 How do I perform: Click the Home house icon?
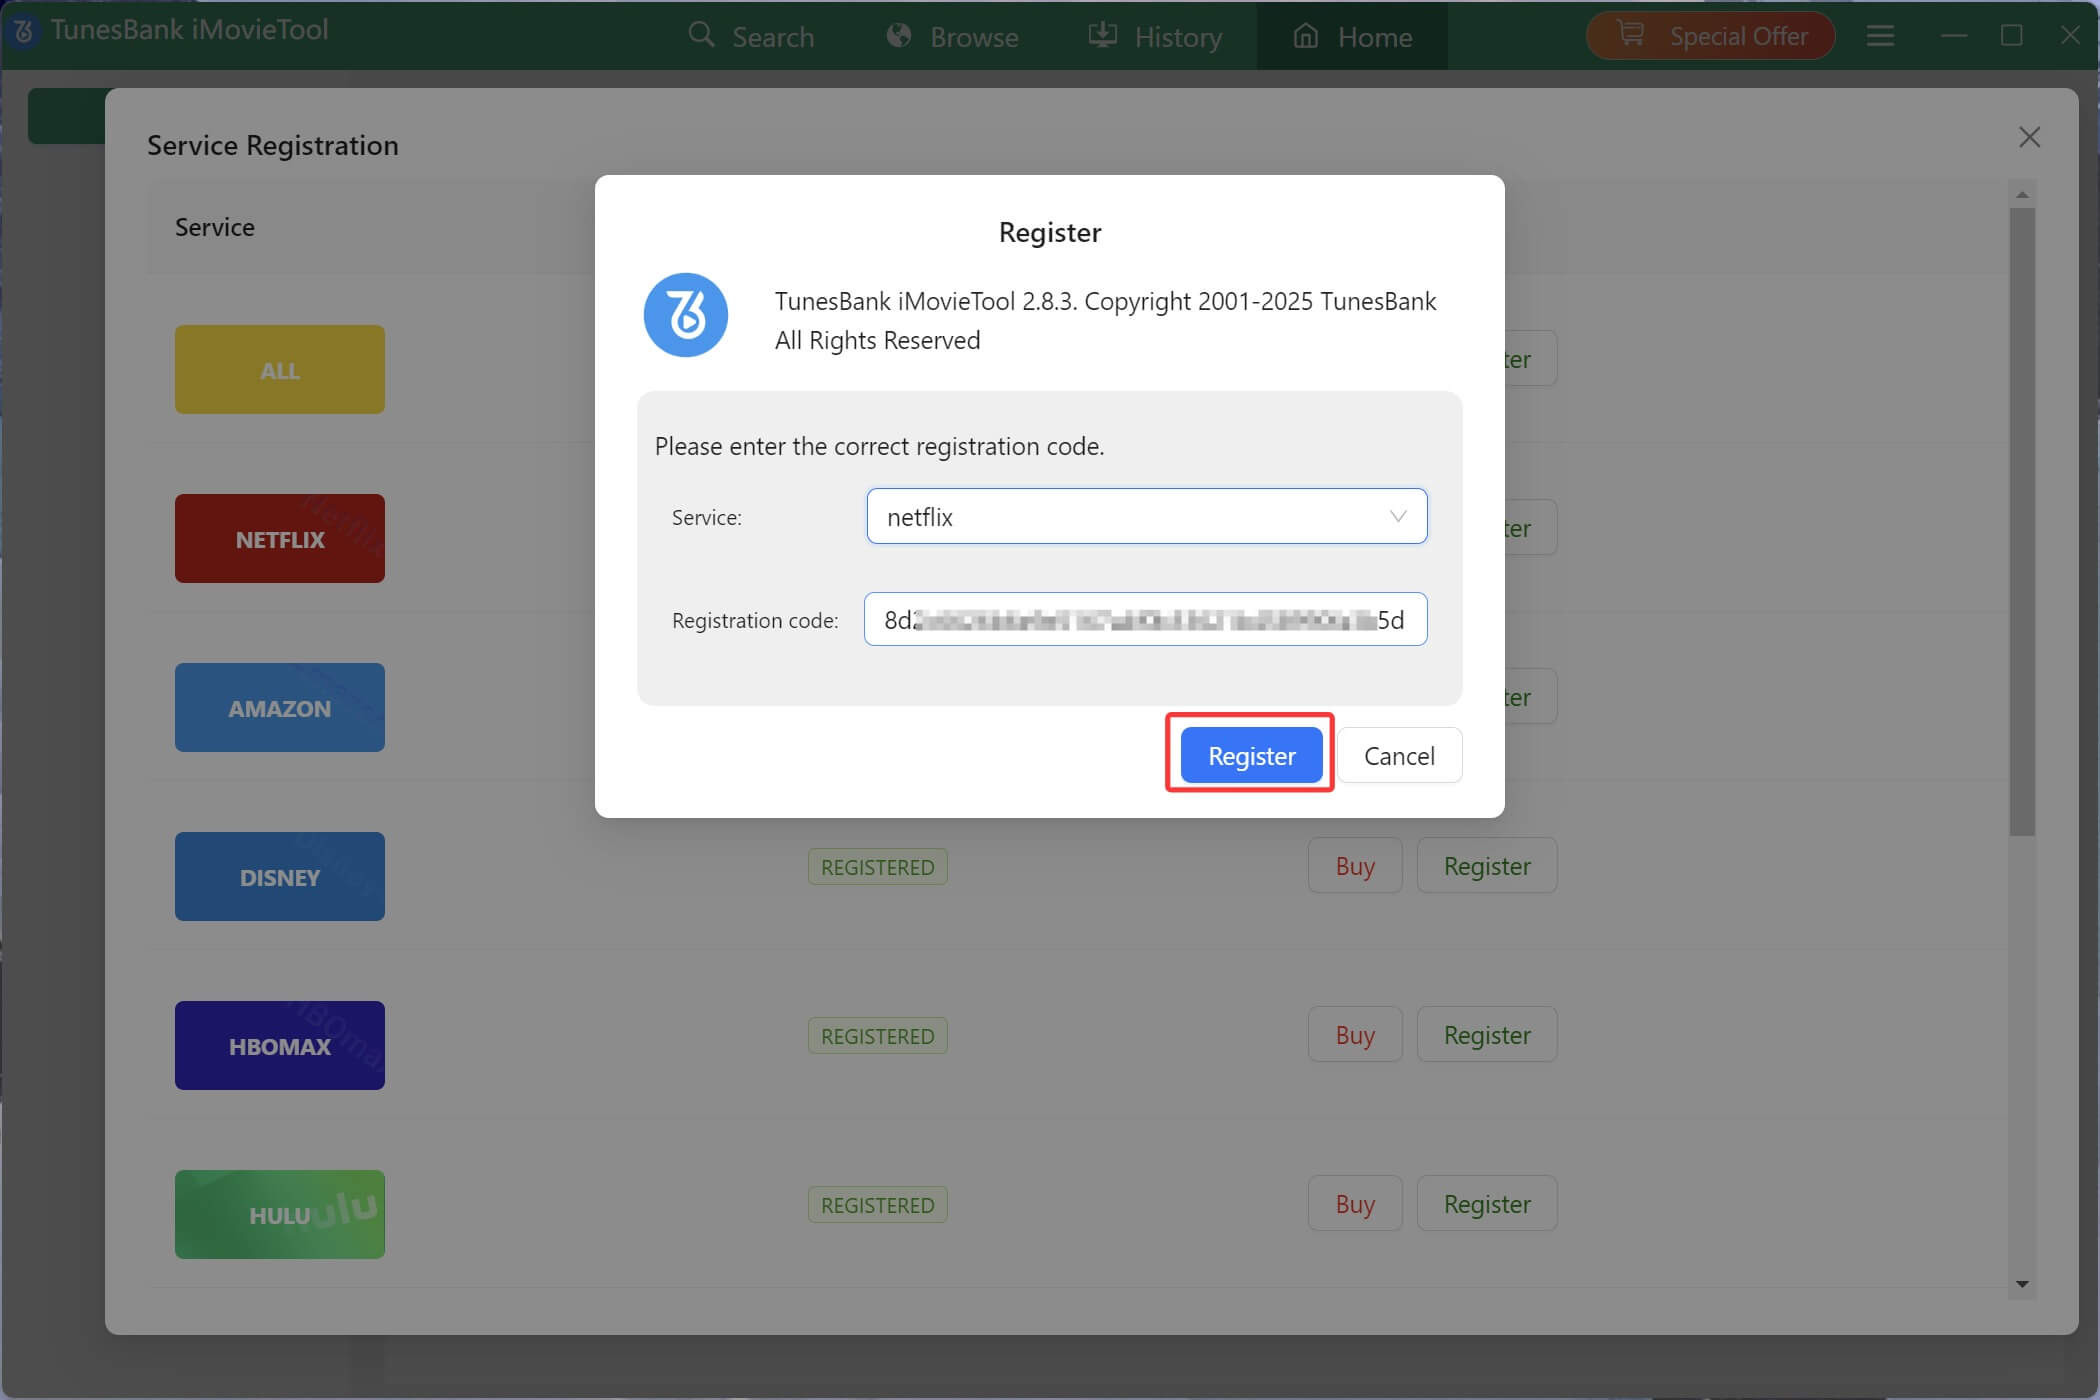[x=1305, y=36]
